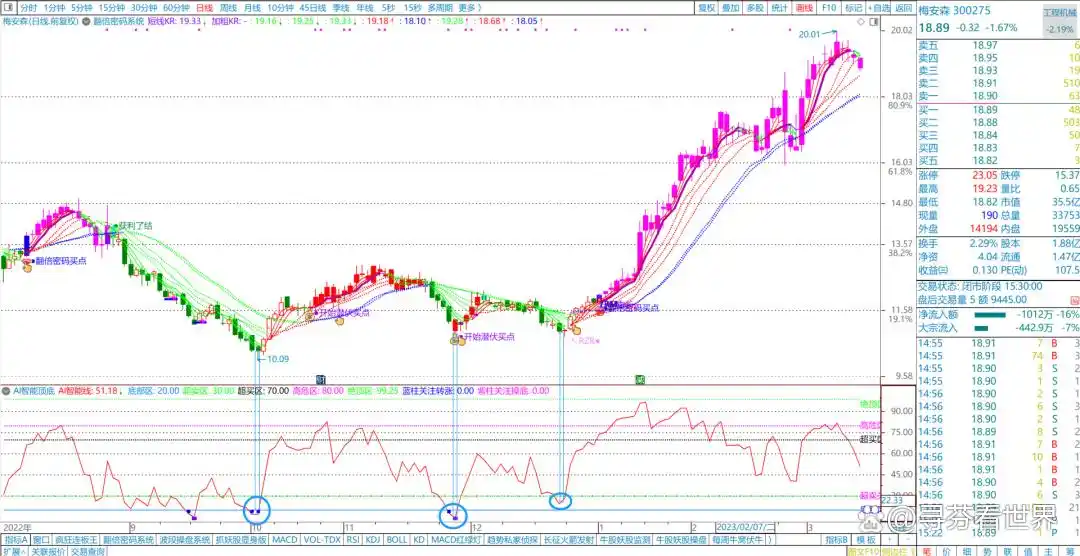The image size is (1080, 556).
Task: Select the MACD indicator tab
Action: point(284,539)
